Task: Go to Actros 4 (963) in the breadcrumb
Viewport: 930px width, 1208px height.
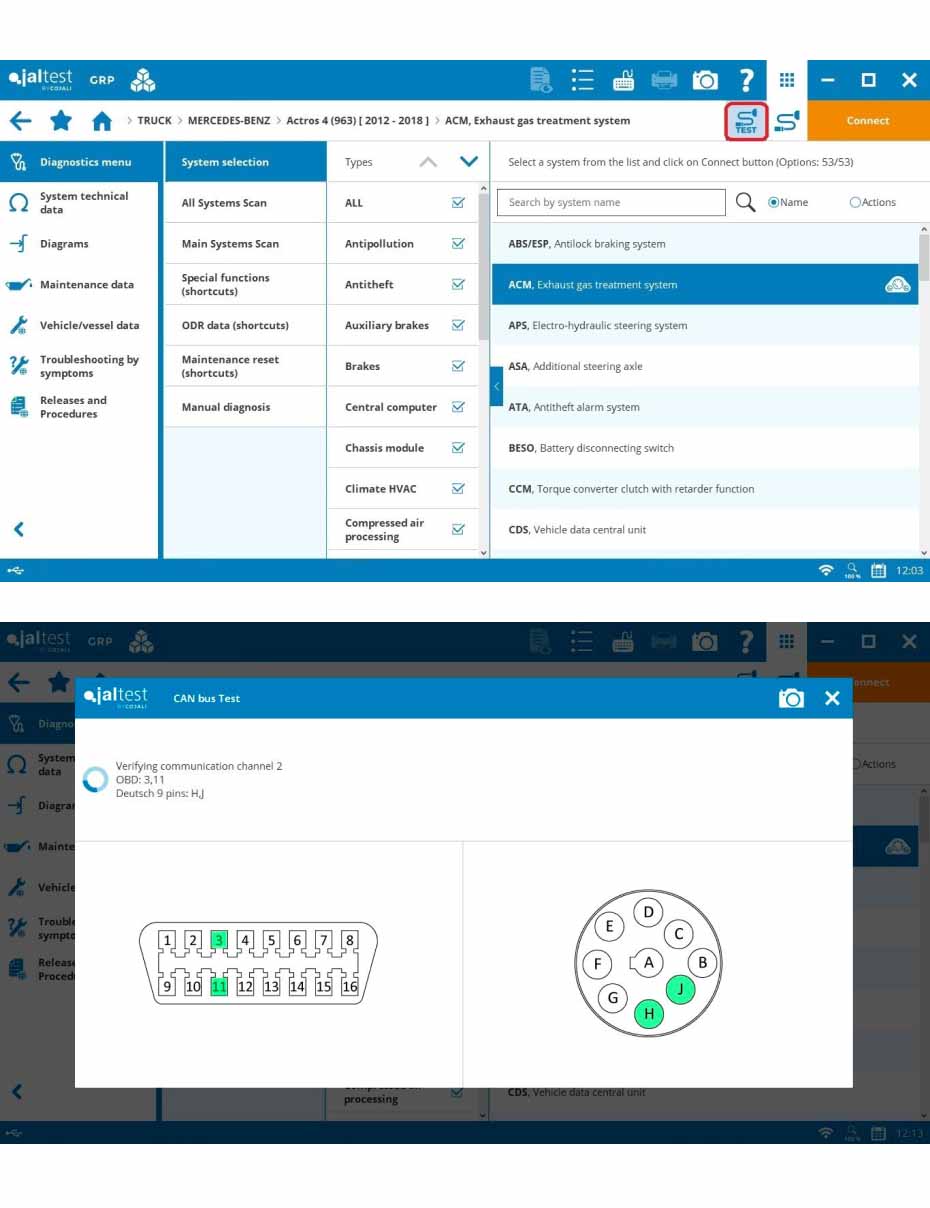Action: point(357,121)
